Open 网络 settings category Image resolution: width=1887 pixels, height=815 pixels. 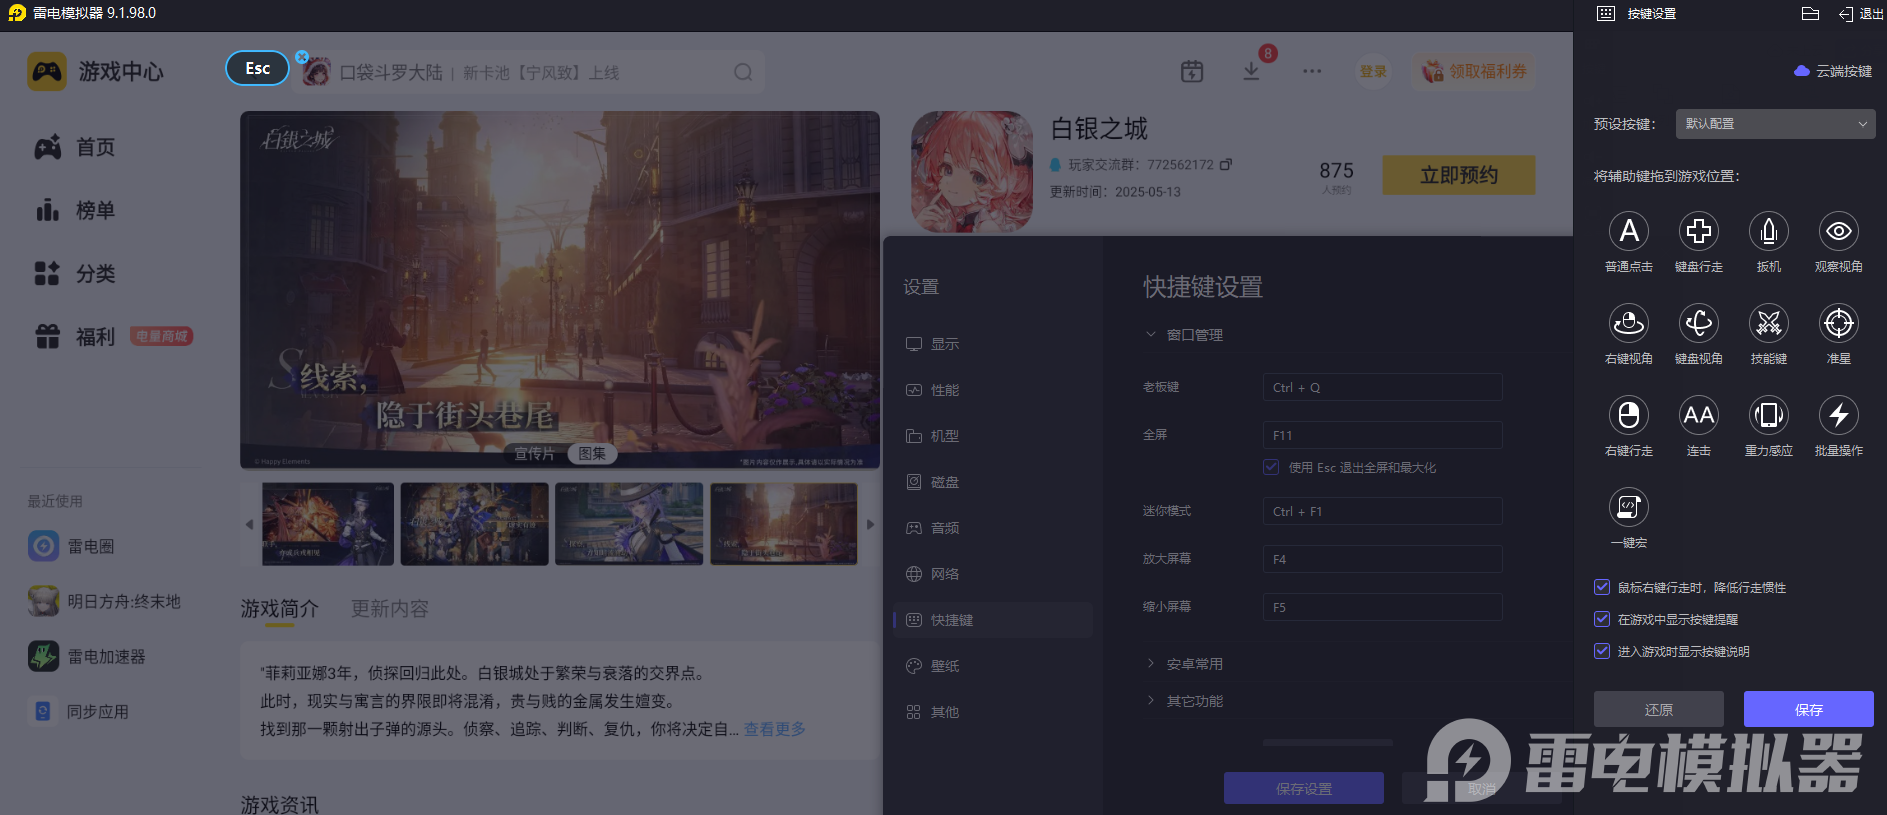[992, 574]
